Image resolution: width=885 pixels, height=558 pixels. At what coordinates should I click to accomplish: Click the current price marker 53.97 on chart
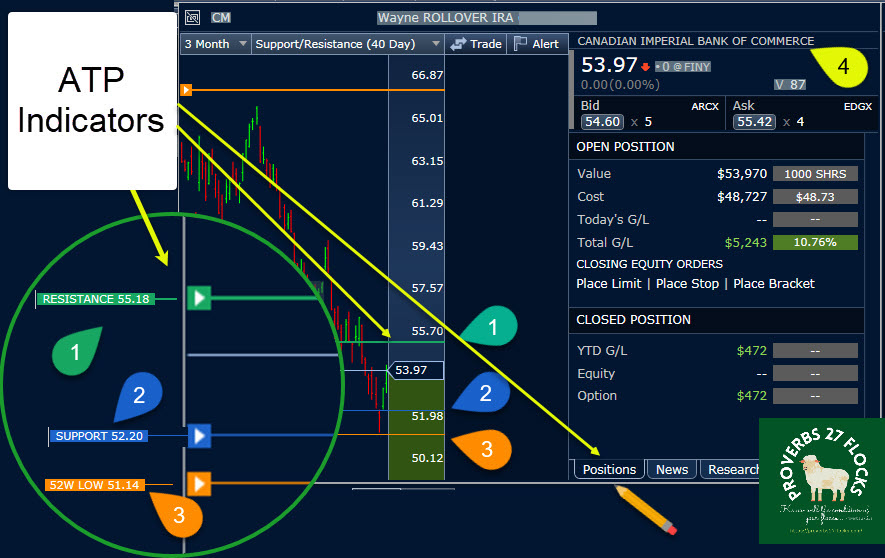pos(411,370)
